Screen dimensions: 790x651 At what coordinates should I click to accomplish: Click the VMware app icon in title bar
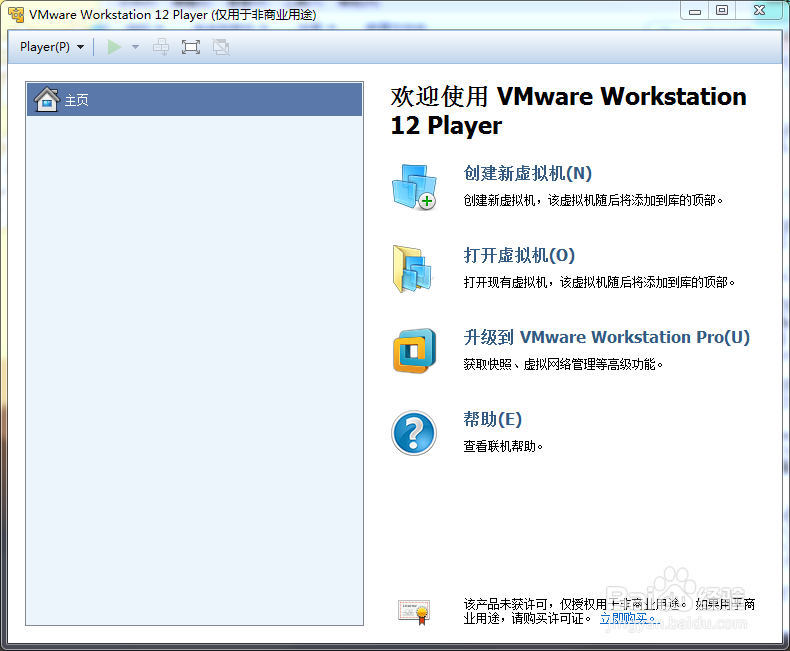[x=16, y=14]
